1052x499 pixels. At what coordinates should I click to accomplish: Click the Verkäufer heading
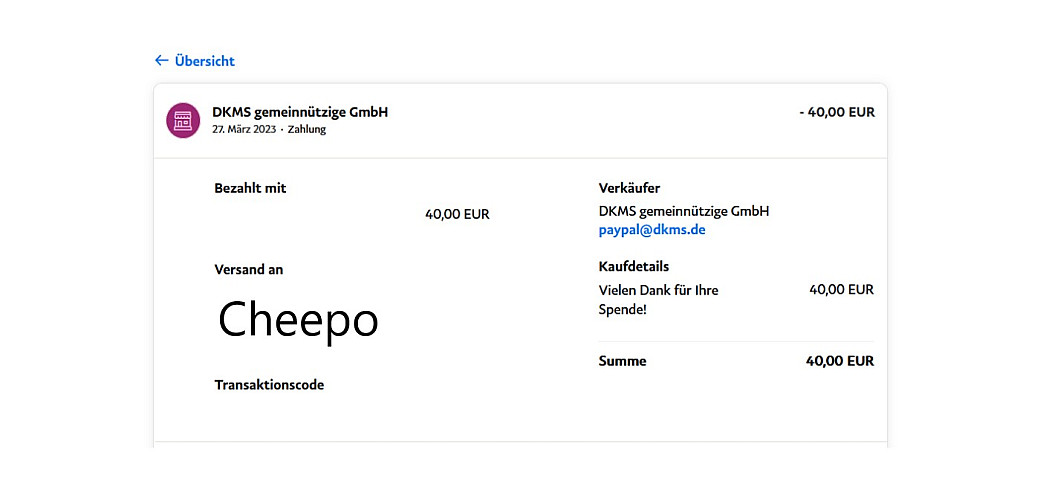coord(629,188)
